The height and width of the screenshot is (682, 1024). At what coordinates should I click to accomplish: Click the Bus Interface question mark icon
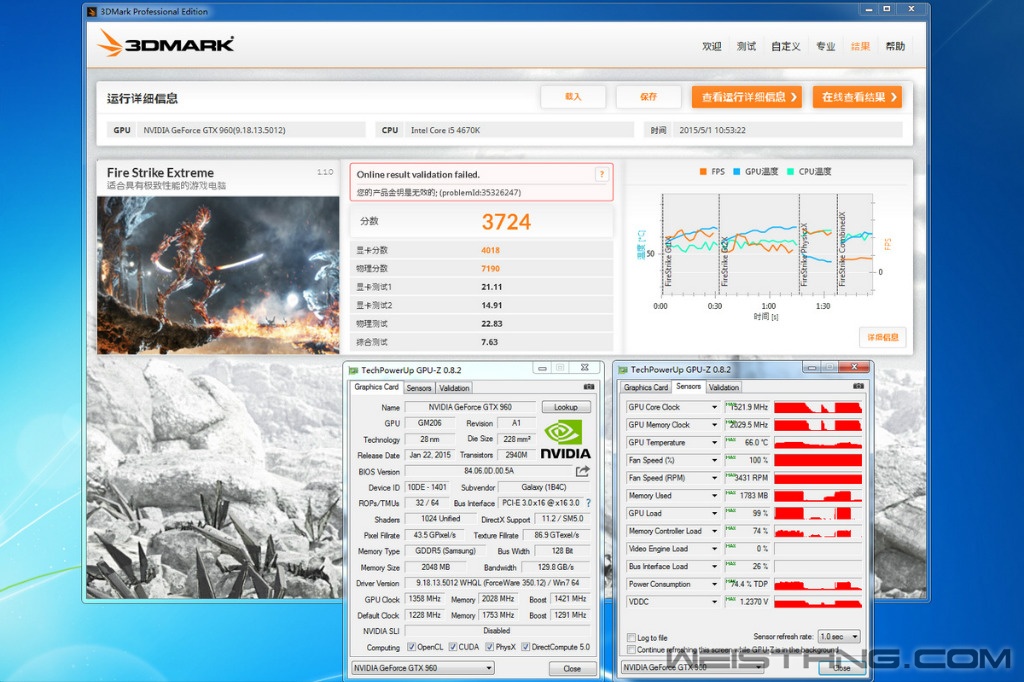pyautogui.click(x=588, y=503)
